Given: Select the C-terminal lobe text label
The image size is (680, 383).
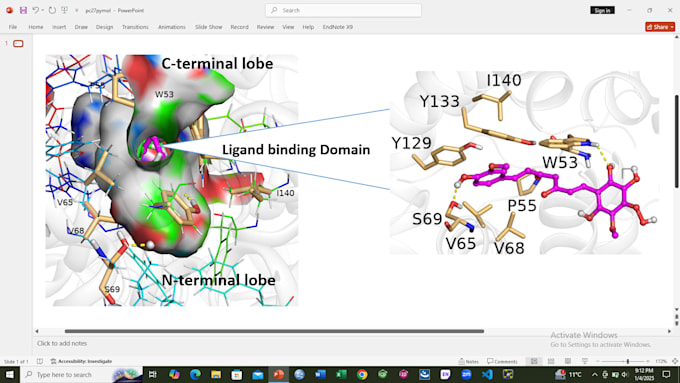Looking at the screenshot, I should pos(217,64).
